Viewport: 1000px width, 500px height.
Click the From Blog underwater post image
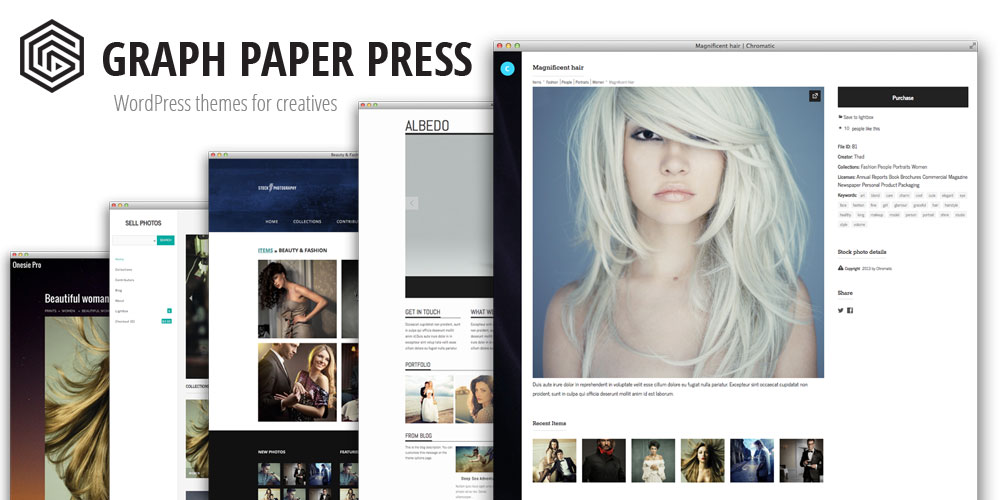[x=474, y=459]
